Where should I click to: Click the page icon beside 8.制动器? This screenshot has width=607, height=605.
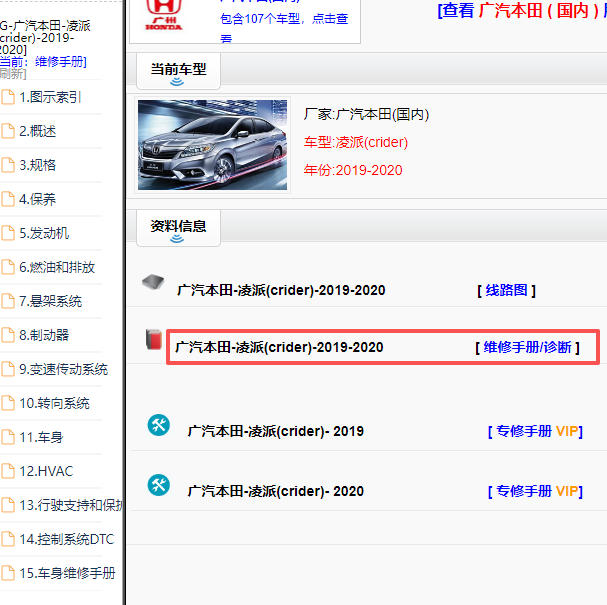(7, 335)
